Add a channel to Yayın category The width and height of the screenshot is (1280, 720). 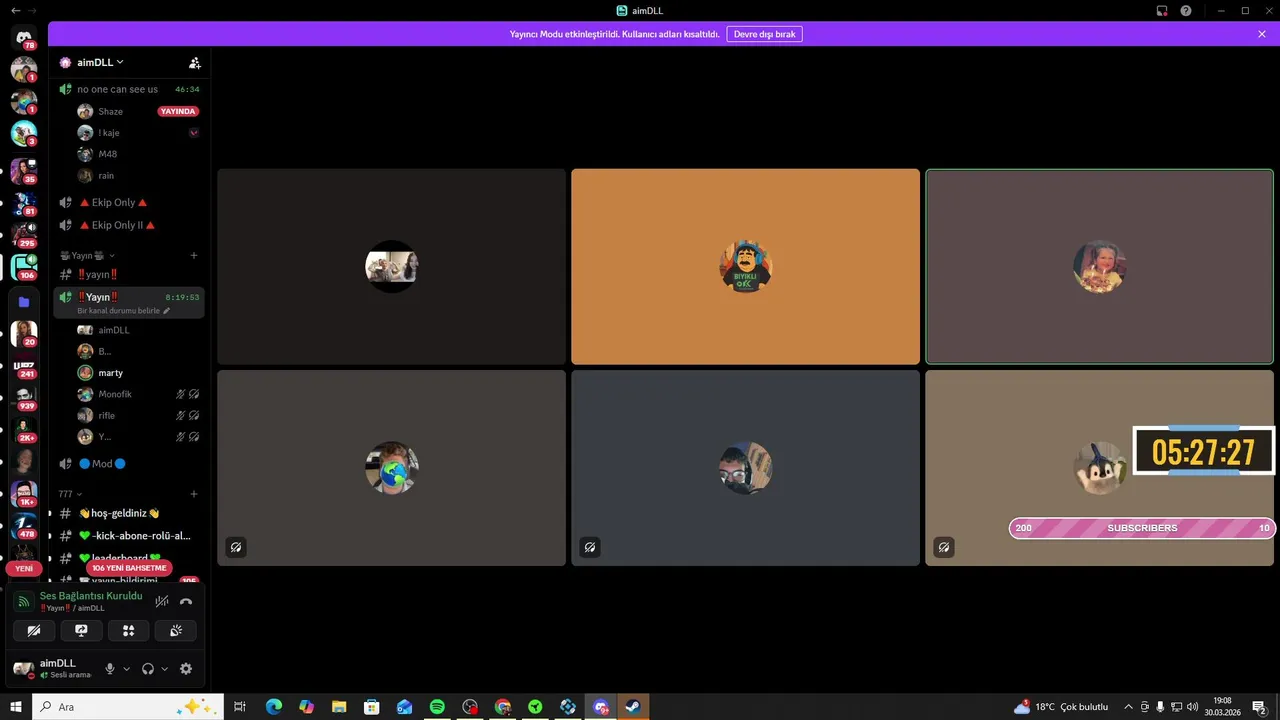pos(194,255)
